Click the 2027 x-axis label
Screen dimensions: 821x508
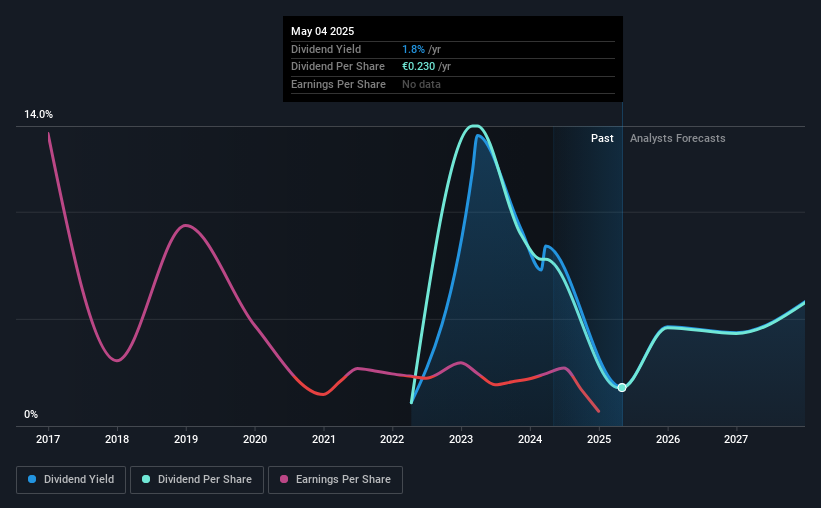(x=736, y=439)
